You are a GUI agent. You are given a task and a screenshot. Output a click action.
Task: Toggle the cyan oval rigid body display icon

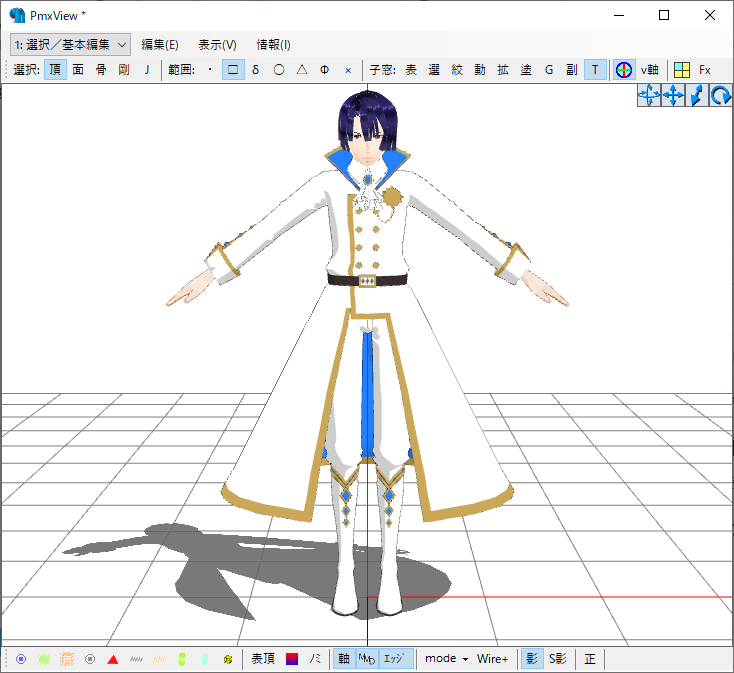click(x=205, y=659)
